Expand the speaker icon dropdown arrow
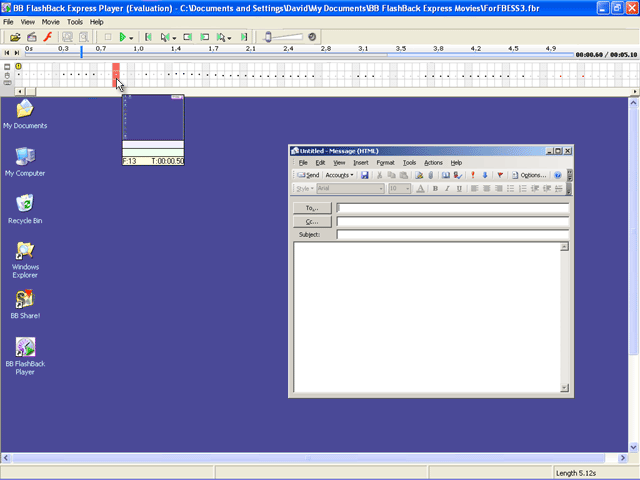The height and width of the screenshot is (480, 640). click(174, 38)
